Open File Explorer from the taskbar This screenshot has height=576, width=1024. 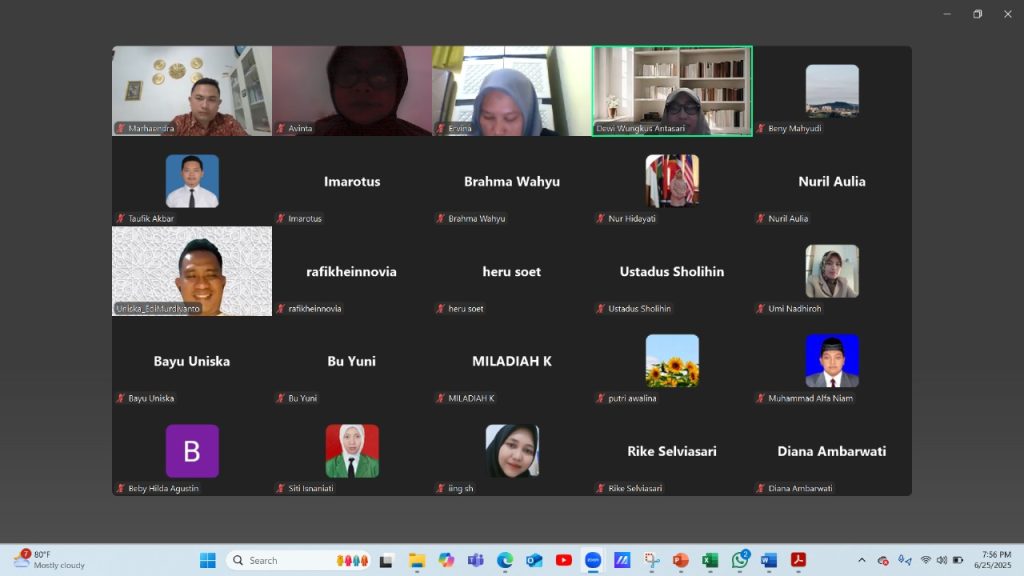tap(417, 560)
